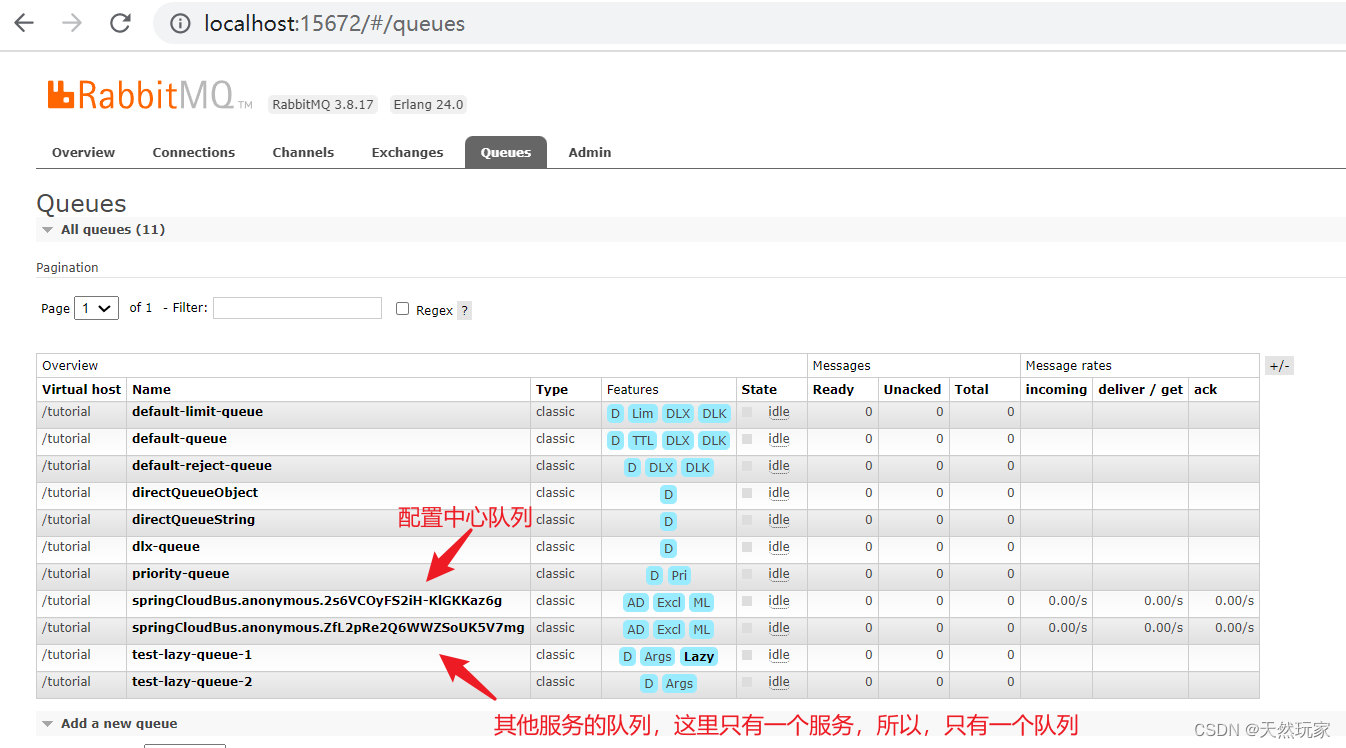Click DLX badge on default-reject-queue row
The image size is (1346, 748).
coord(661,467)
